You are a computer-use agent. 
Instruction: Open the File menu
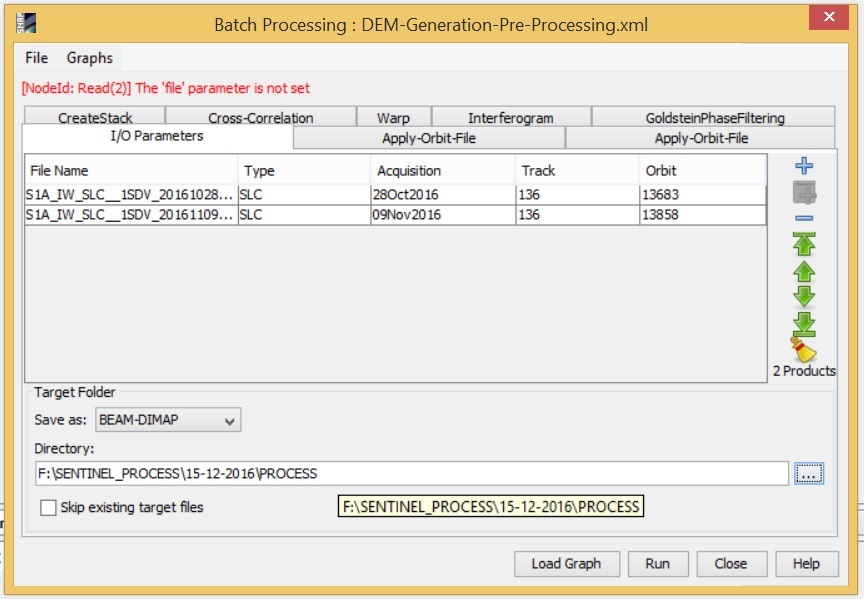(37, 58)
